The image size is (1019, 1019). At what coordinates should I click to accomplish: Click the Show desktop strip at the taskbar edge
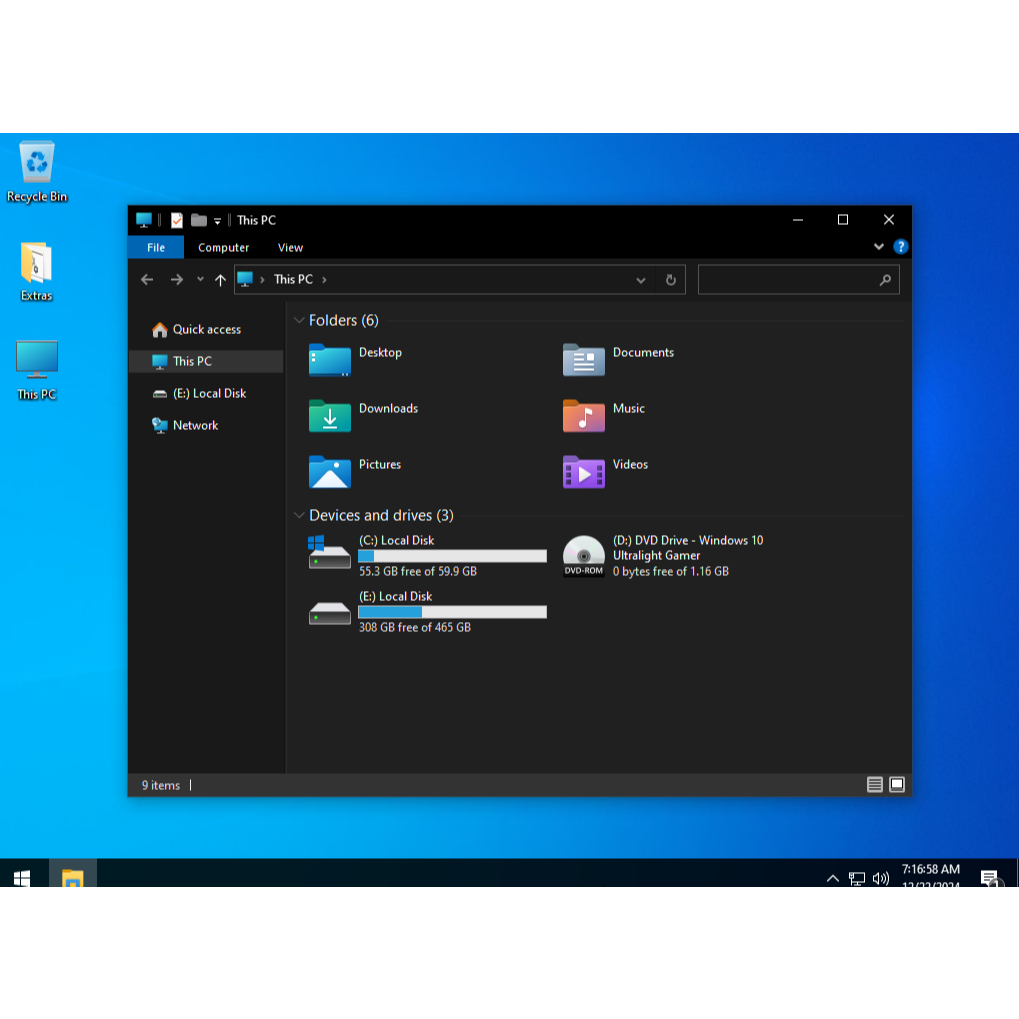click(x=1016, y=873)
